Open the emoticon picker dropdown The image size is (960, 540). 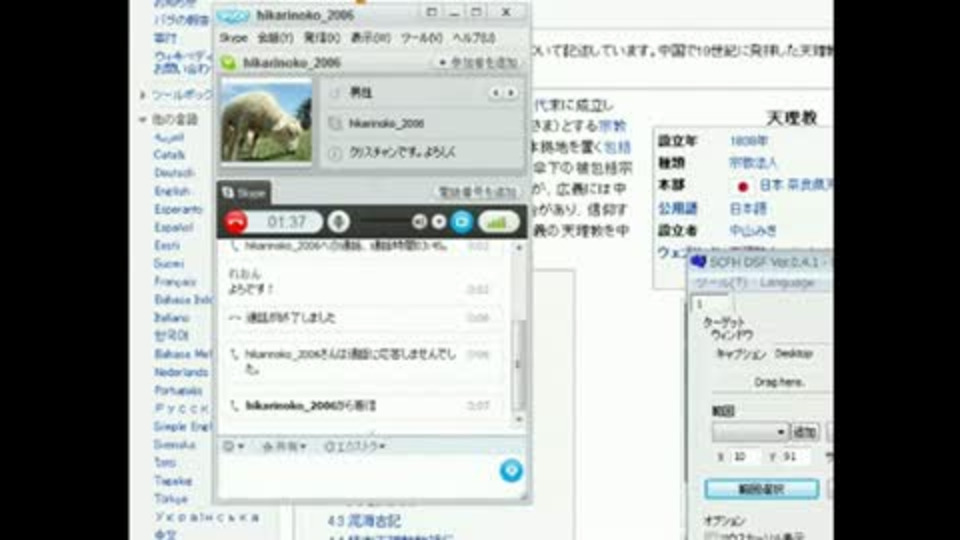pos(233,446)
